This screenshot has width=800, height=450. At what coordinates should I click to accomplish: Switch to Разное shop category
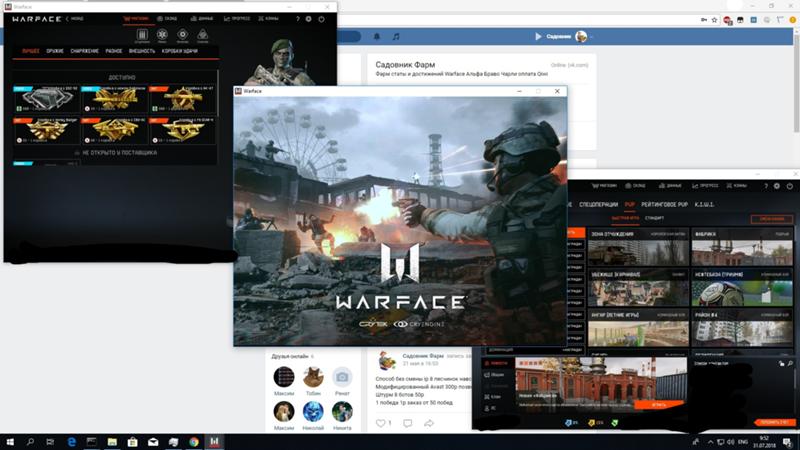(x=114, y=51)
